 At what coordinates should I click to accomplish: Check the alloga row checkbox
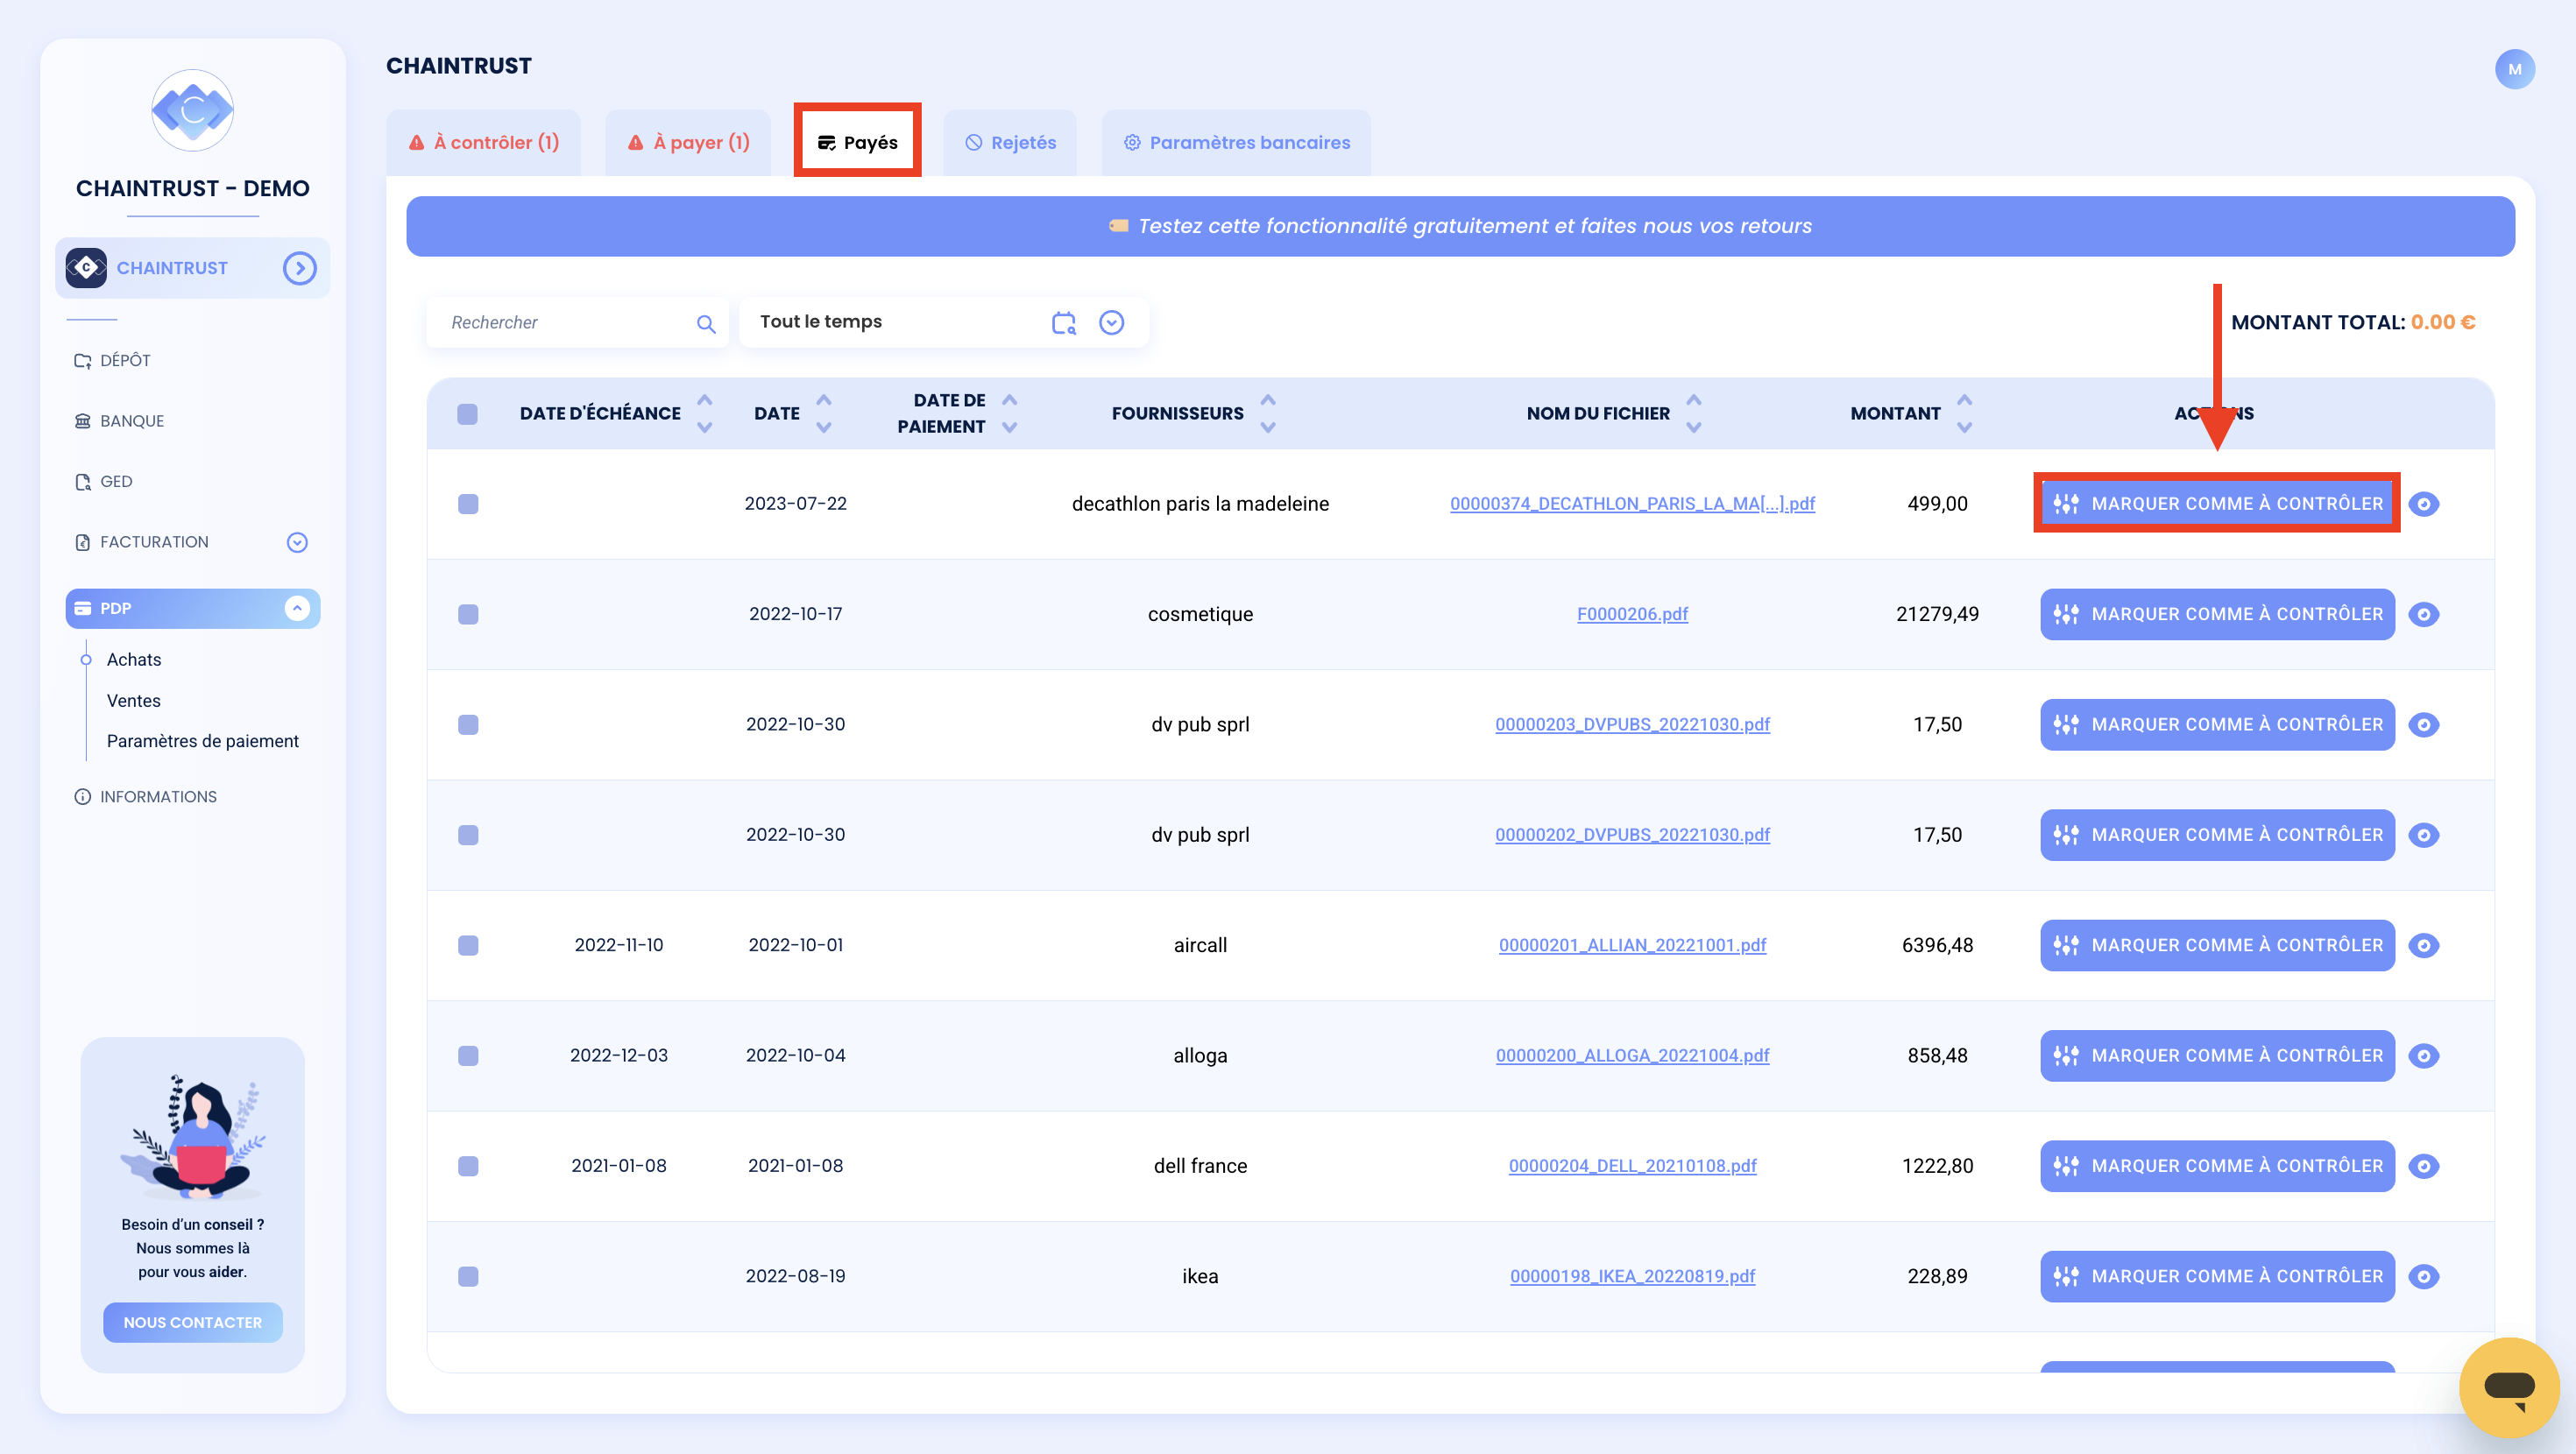(x=467, y=1056)
